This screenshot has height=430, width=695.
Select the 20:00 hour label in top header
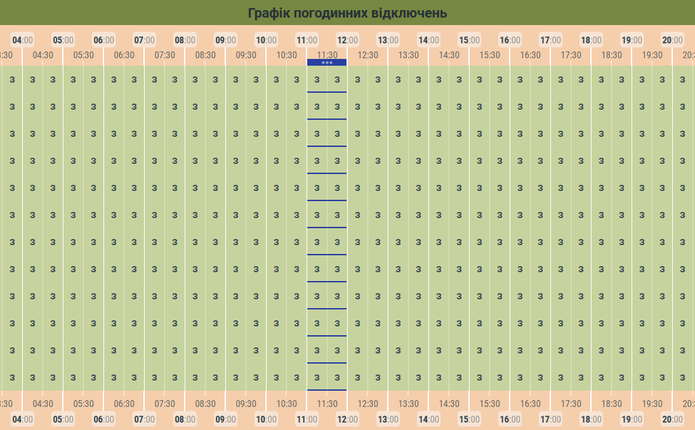click(x=672, y=40)
